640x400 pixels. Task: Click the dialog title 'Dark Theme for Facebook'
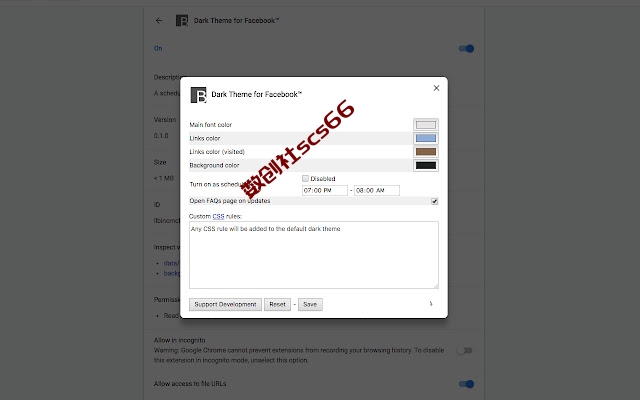point(256,94)
